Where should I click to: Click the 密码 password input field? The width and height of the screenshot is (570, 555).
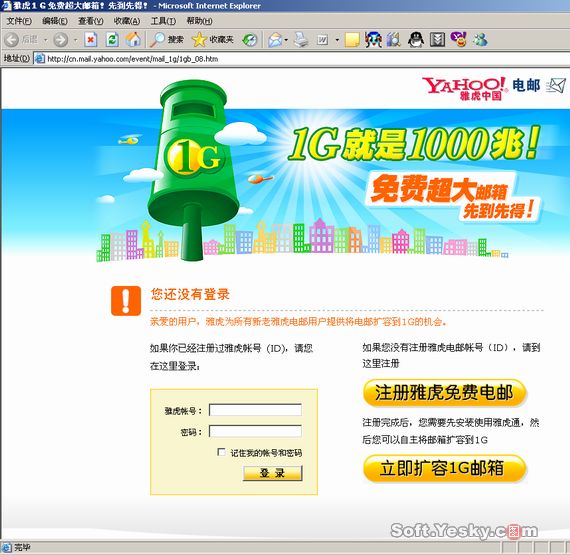pyautogui.click(x=255, y=431)
